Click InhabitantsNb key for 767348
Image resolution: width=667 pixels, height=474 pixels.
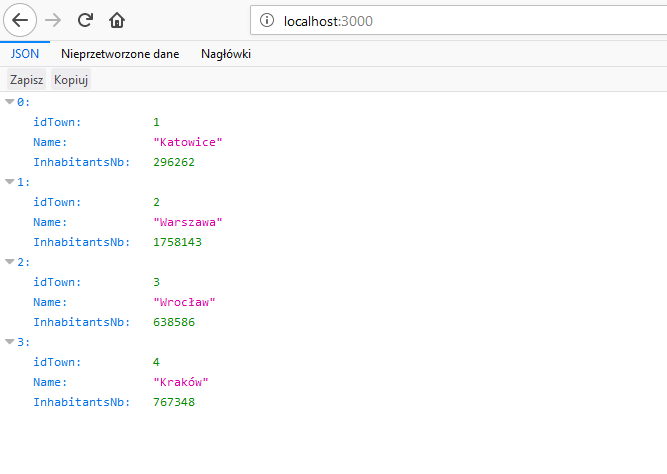click(82, 402)
